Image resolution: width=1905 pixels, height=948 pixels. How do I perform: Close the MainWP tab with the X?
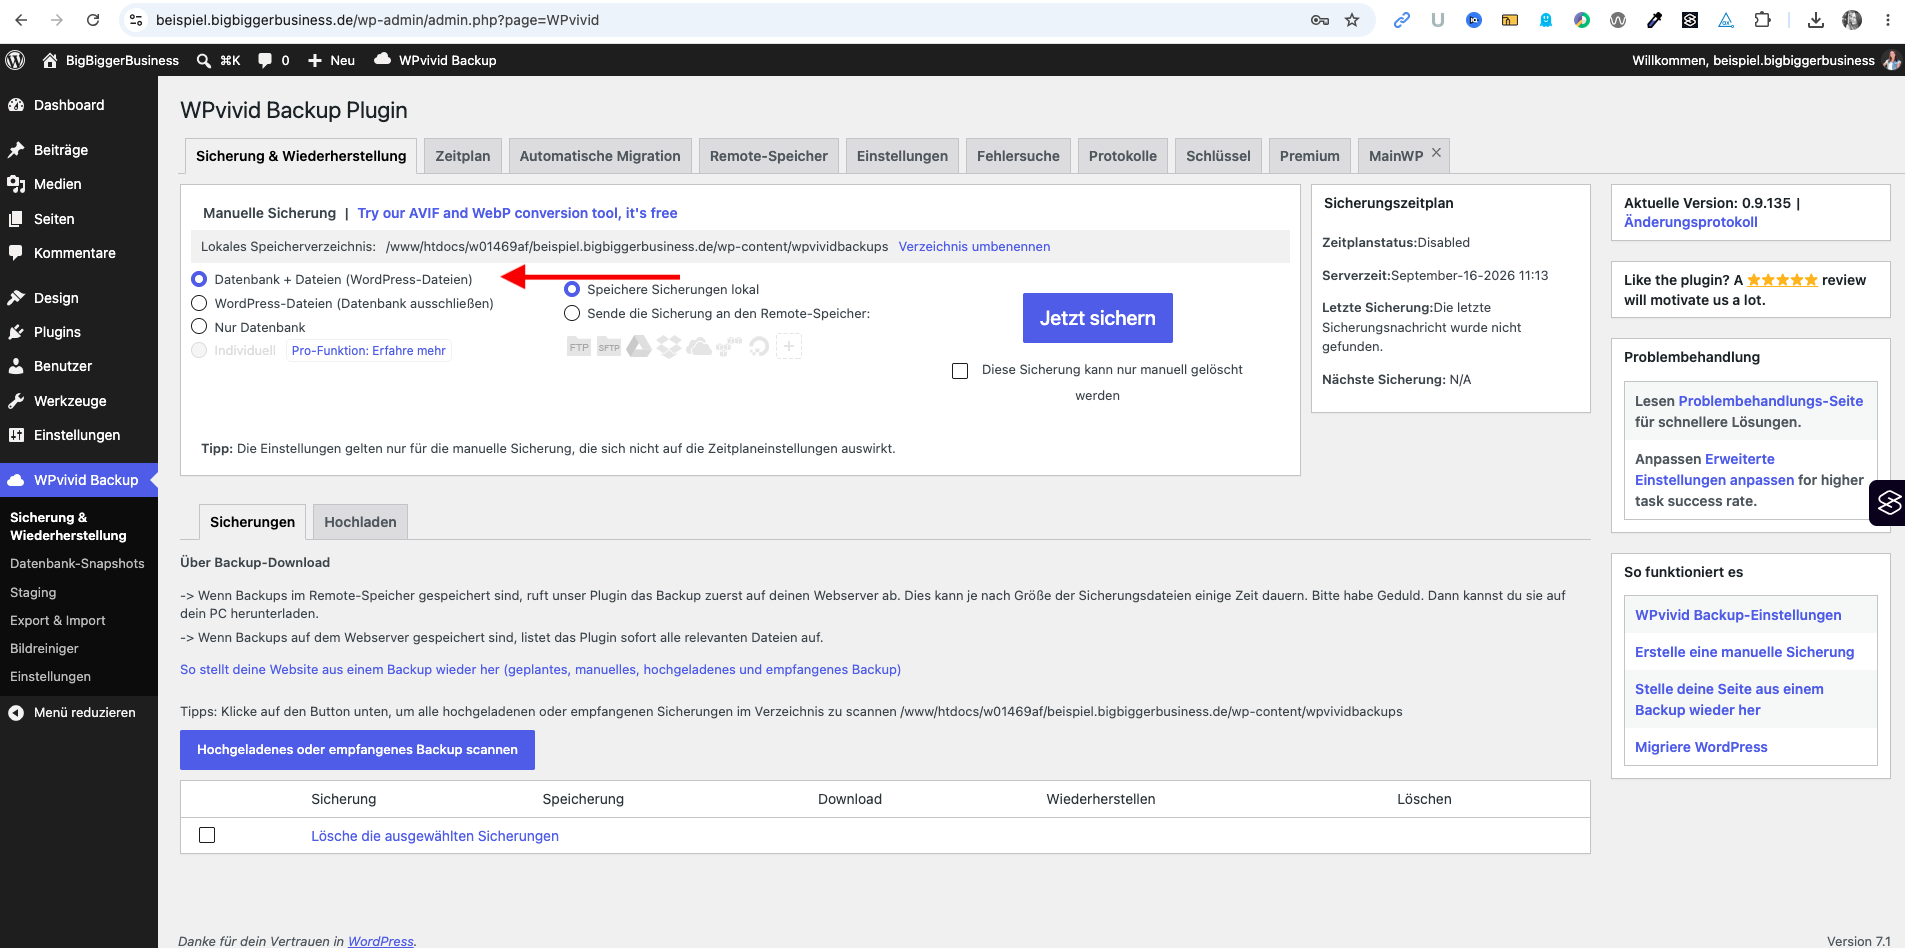tap(1436, 153)
